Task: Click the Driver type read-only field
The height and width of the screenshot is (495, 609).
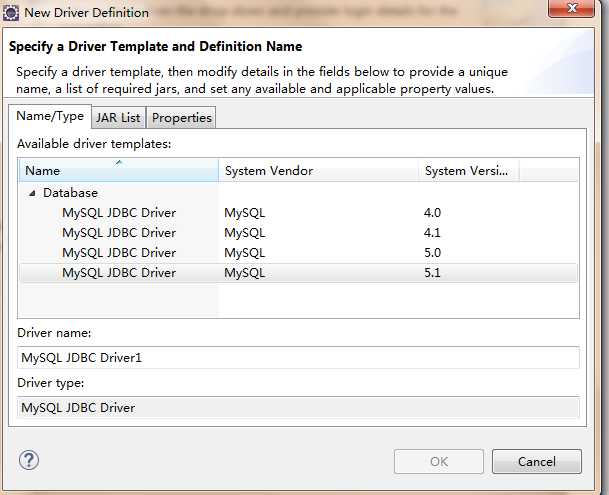Action: (298, 408)
